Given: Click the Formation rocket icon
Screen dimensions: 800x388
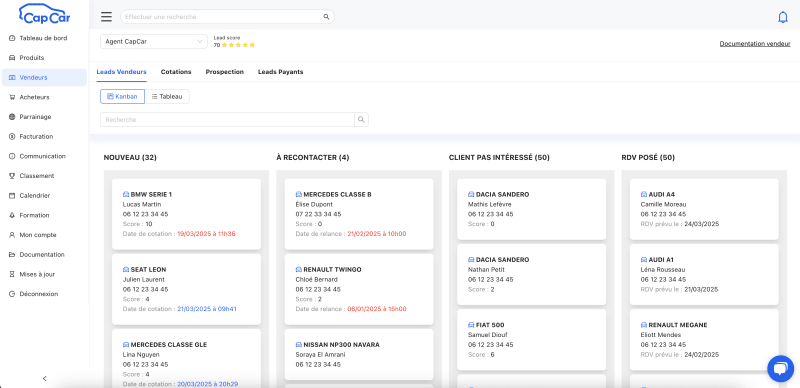Looking at the screenshot, I should 12,215.
